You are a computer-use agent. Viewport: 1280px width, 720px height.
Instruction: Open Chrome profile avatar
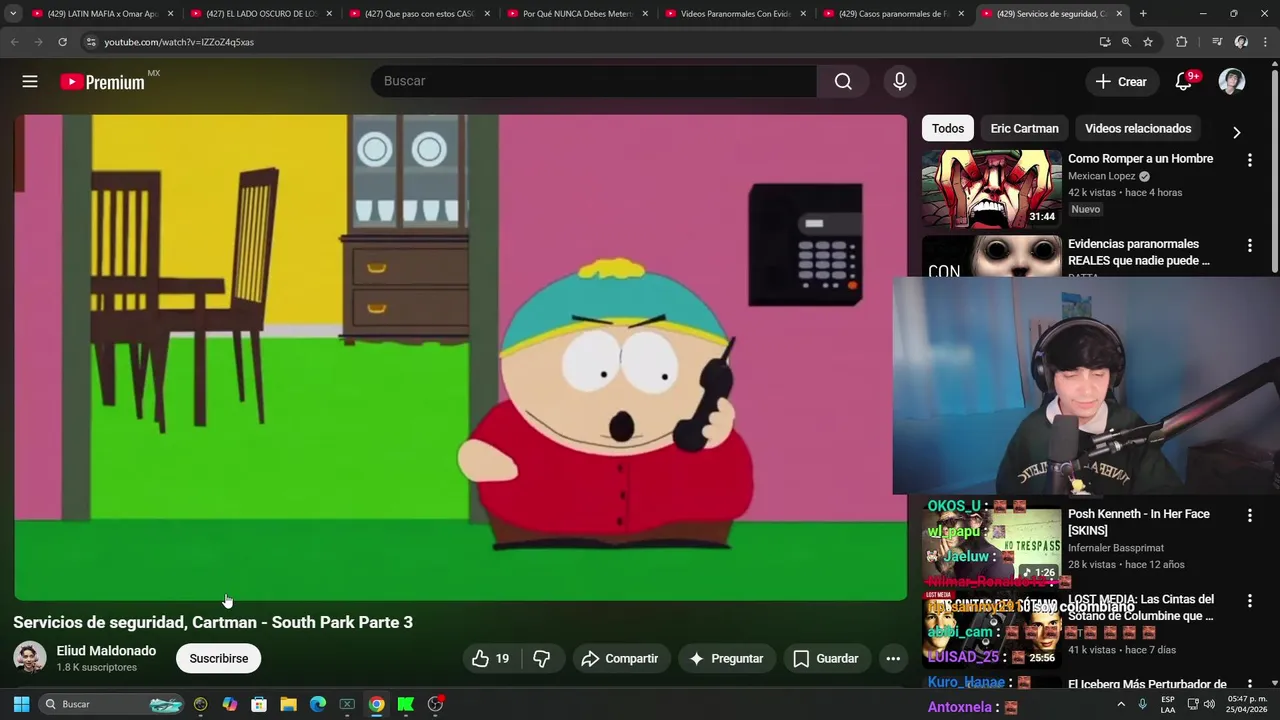point(1241,42)
